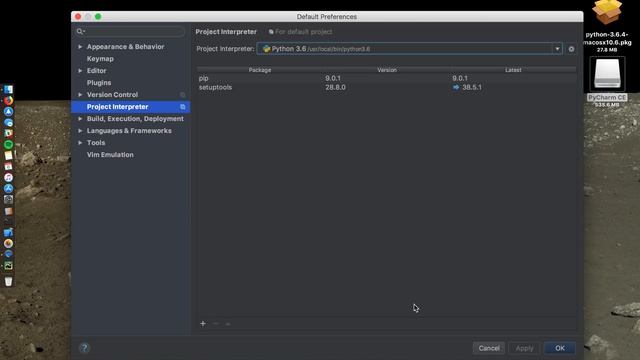This screenshot has width=640, height=360.
Task: Select the pip package row
Action: click(x=387, y=78)
